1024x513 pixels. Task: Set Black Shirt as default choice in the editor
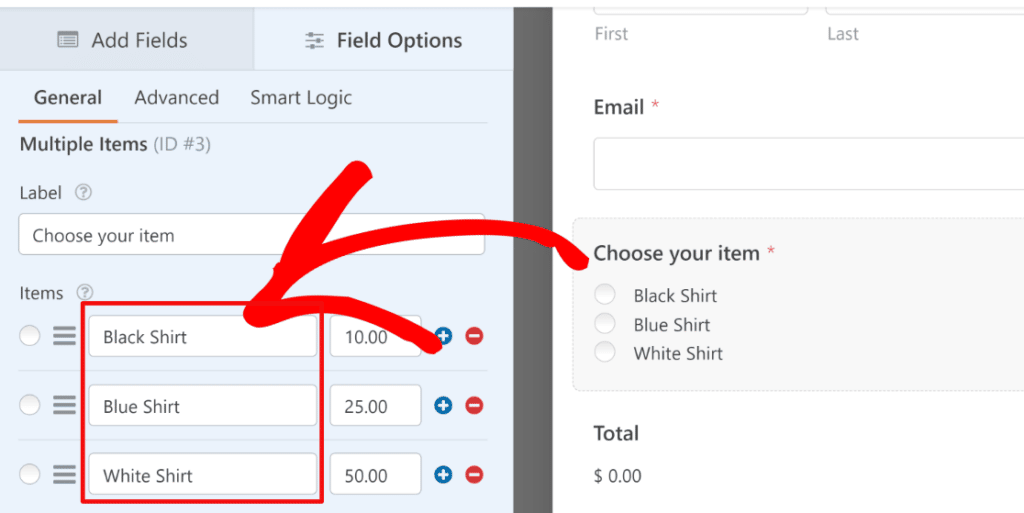[30, 336]
